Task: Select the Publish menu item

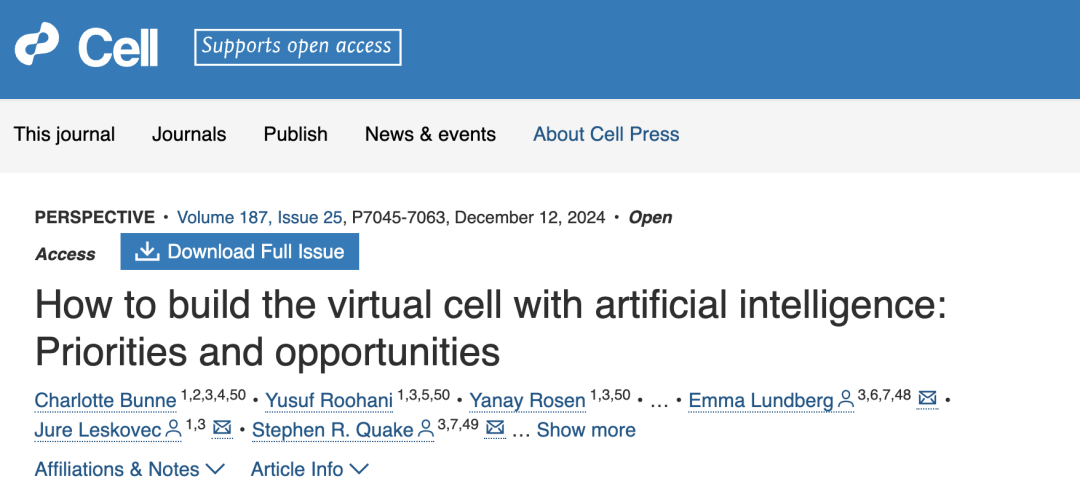Action: (x=295, y=134)
